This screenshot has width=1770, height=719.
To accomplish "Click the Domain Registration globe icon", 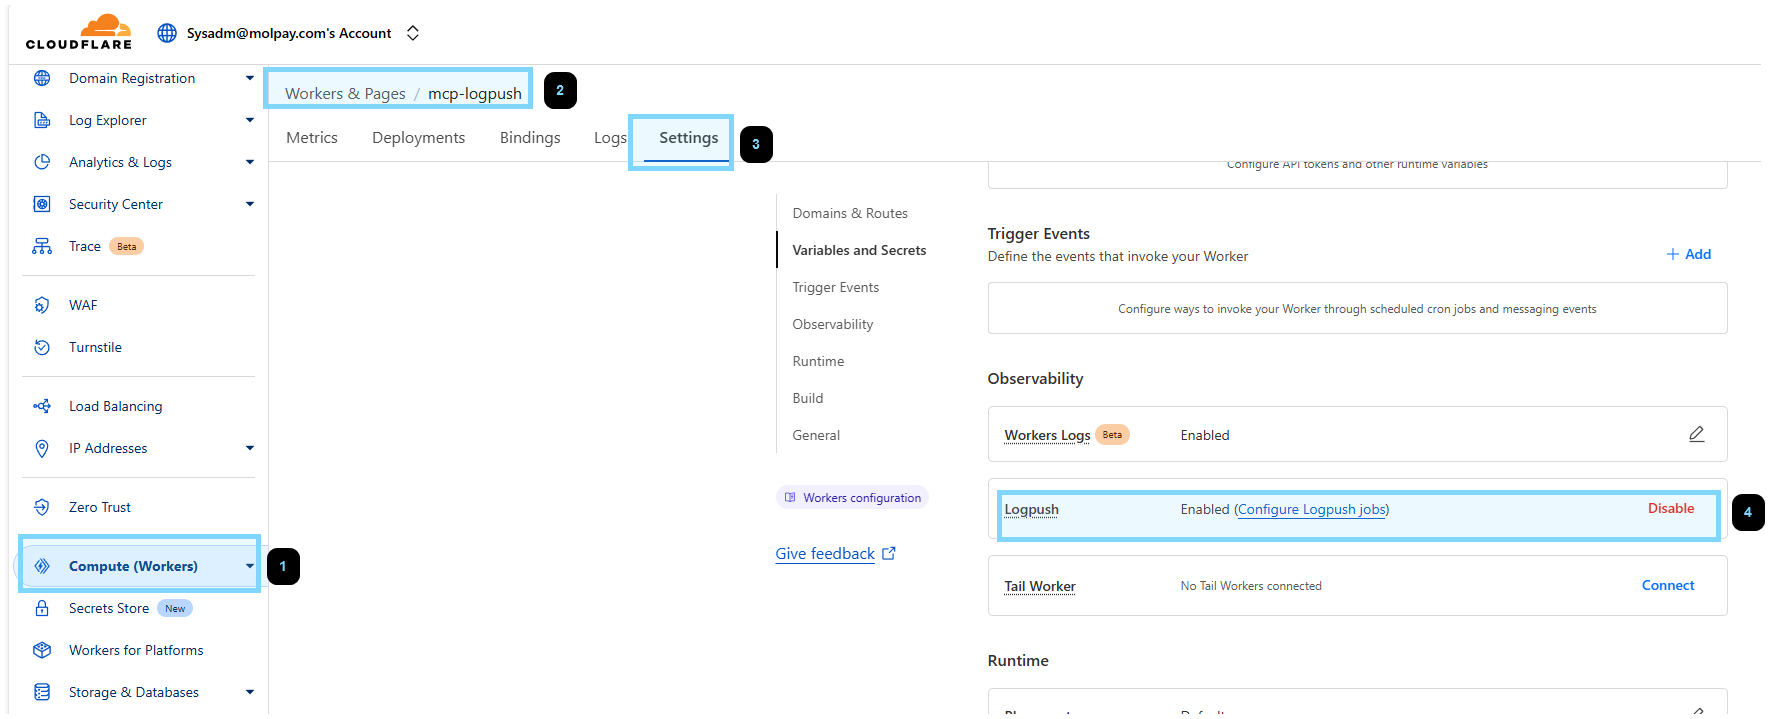I will (42, 78).
